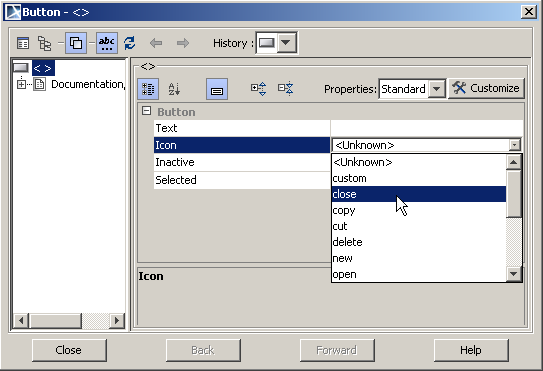Screen dimensions: 543x371
Task: Click the History button element icon
Action: pos(267,43)
